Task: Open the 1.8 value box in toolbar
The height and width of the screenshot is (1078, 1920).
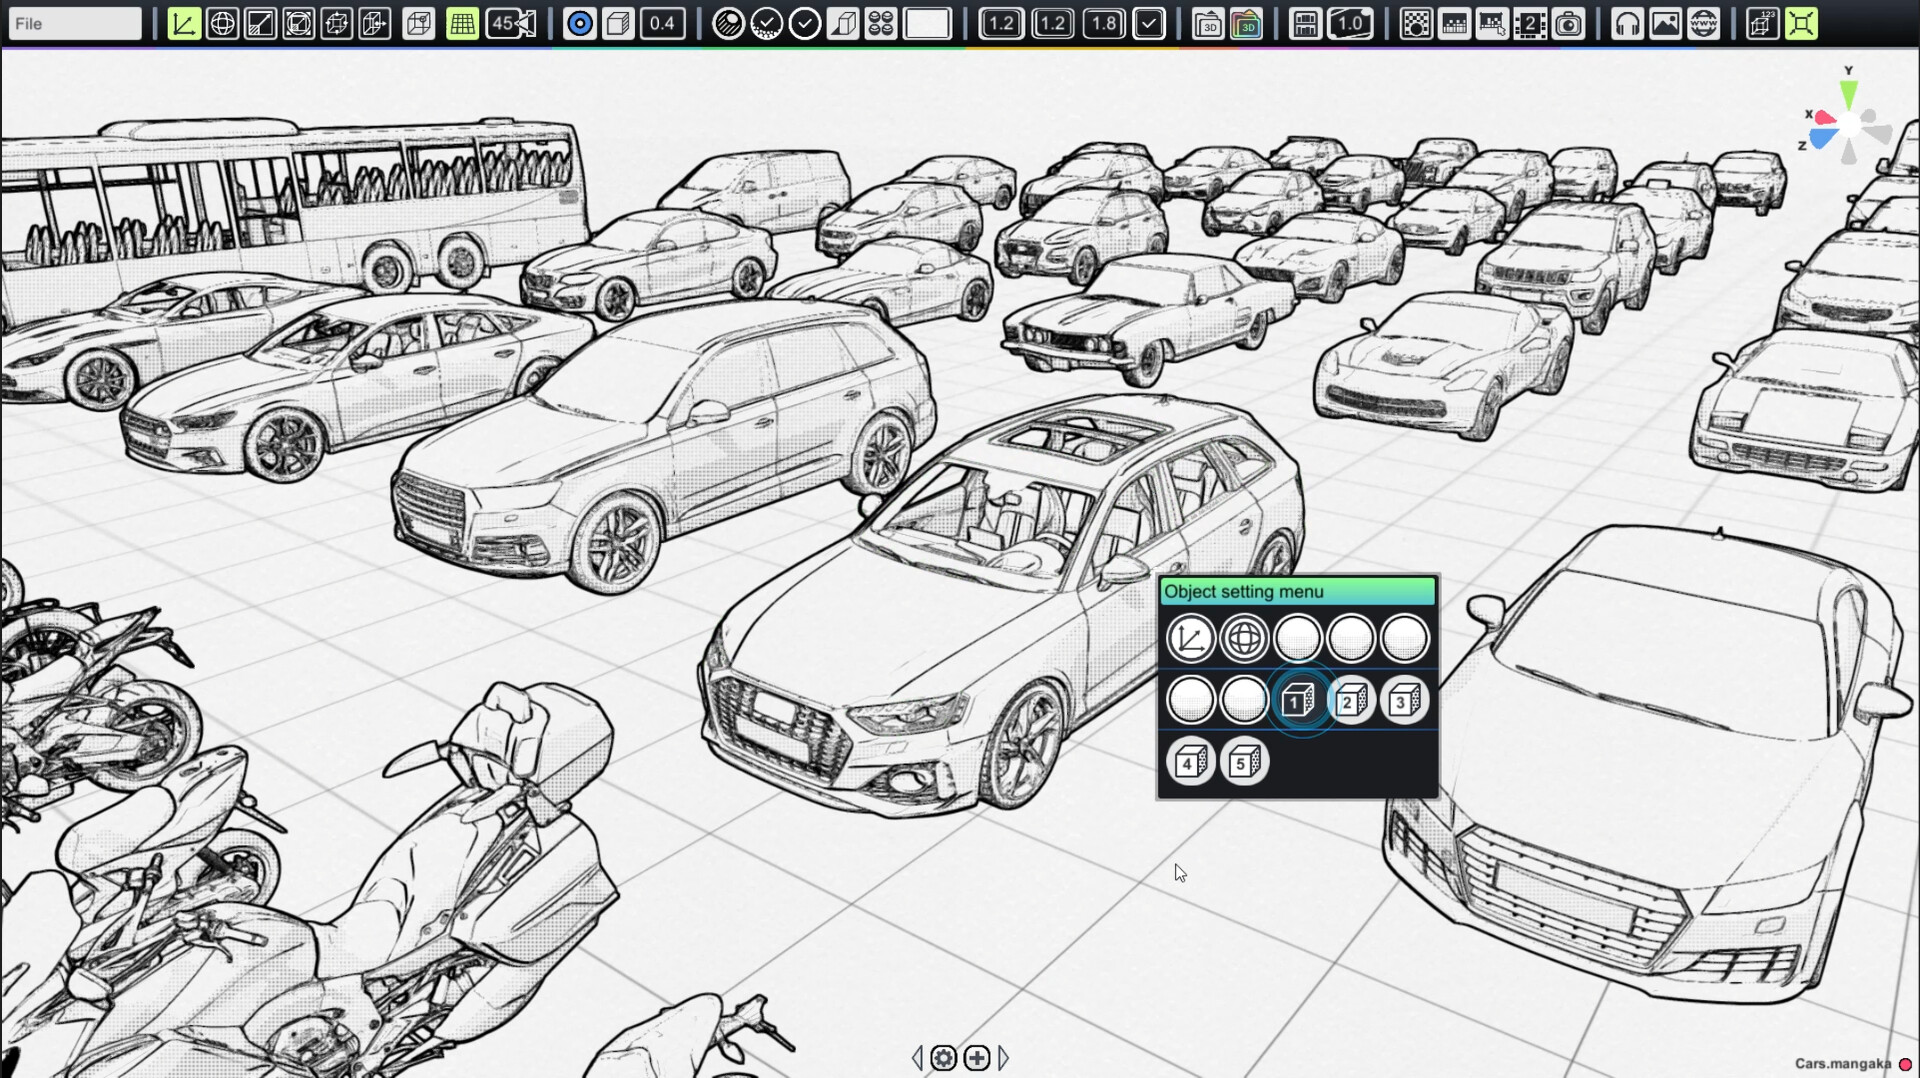Action: click(1104, 23)
